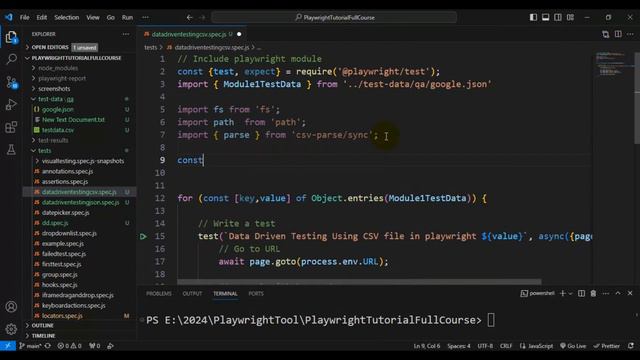The height and width of the screenshot is (360, 640).
Task: Switch to the Problems panel tab
Action: click(x=159, y=293)
